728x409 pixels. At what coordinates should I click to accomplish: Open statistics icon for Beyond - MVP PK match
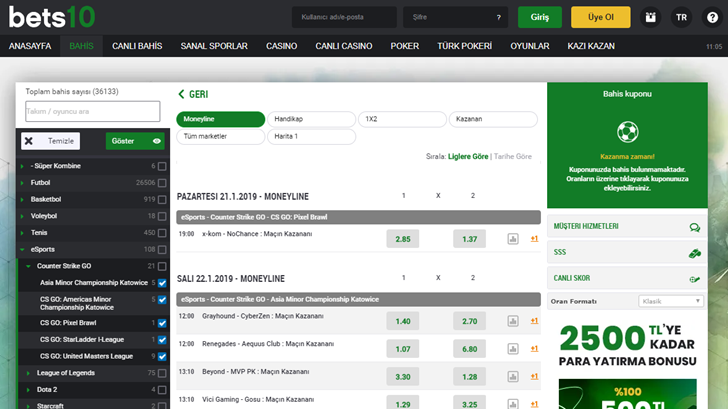[x=513, y=377]
